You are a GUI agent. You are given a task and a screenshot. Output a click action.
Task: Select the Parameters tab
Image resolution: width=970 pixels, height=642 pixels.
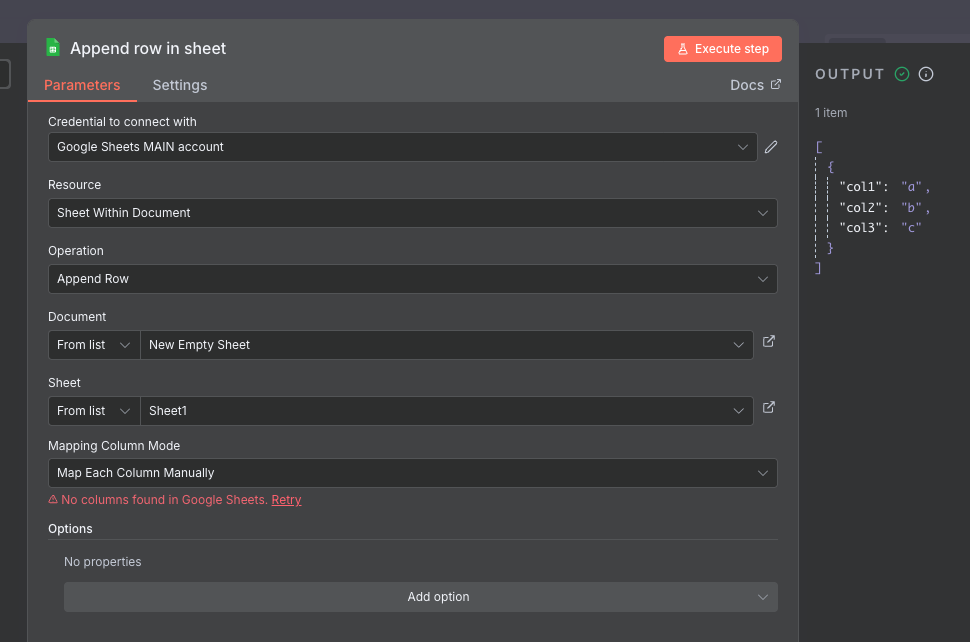point(81,85)
